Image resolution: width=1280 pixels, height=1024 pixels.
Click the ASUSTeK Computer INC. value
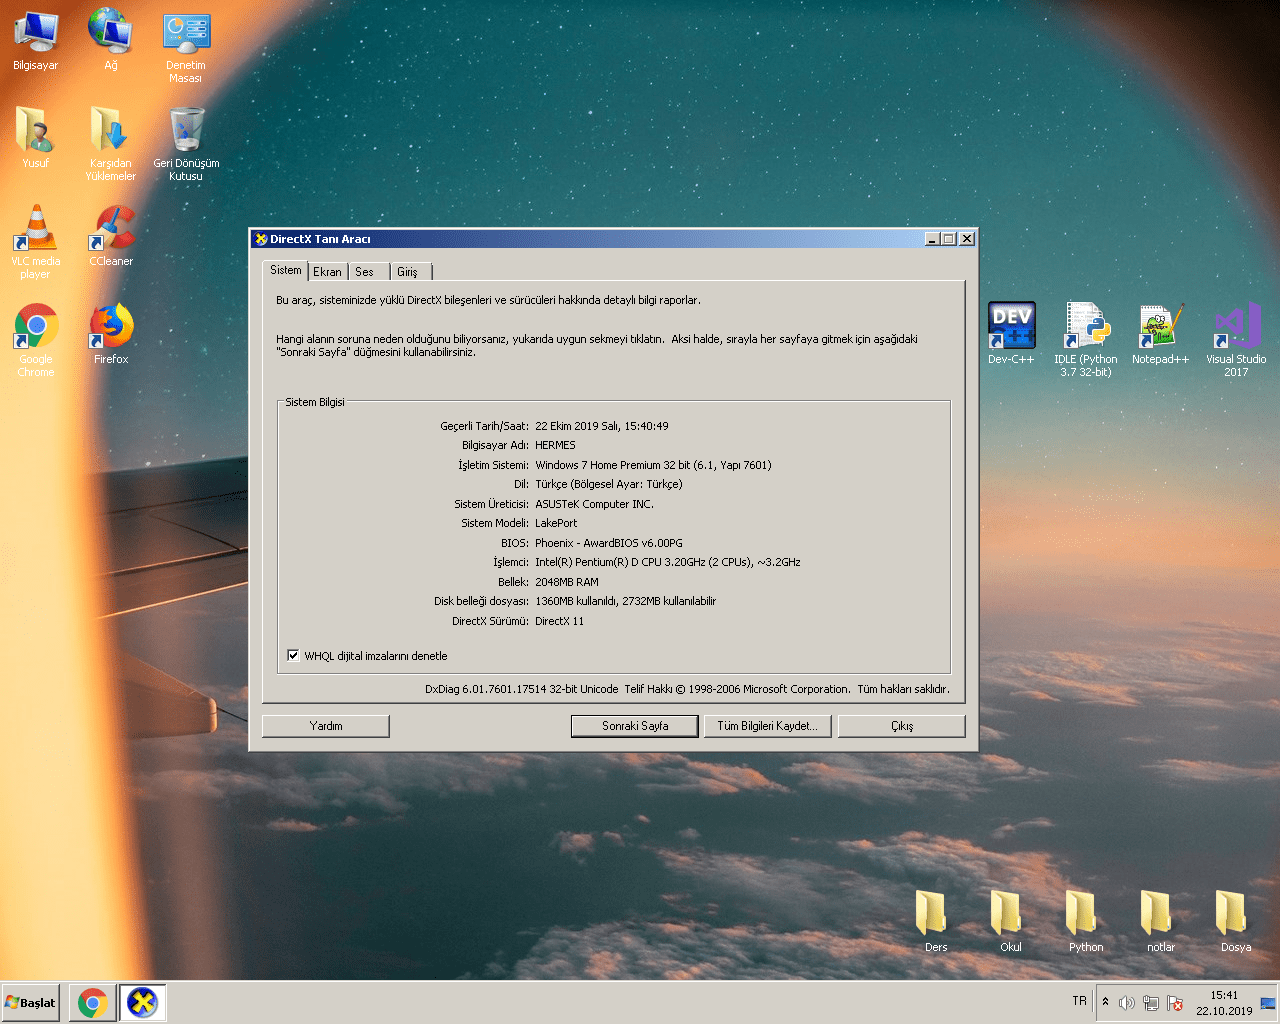(x=594, y=504)
